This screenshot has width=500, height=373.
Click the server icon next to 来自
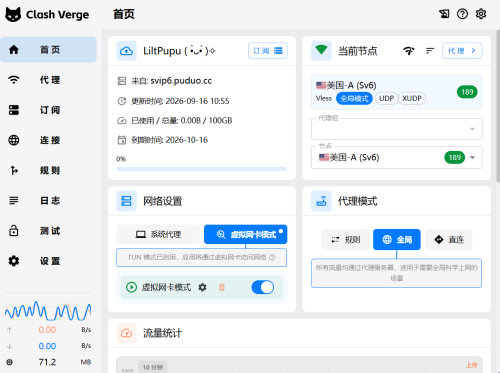[122, 81]
